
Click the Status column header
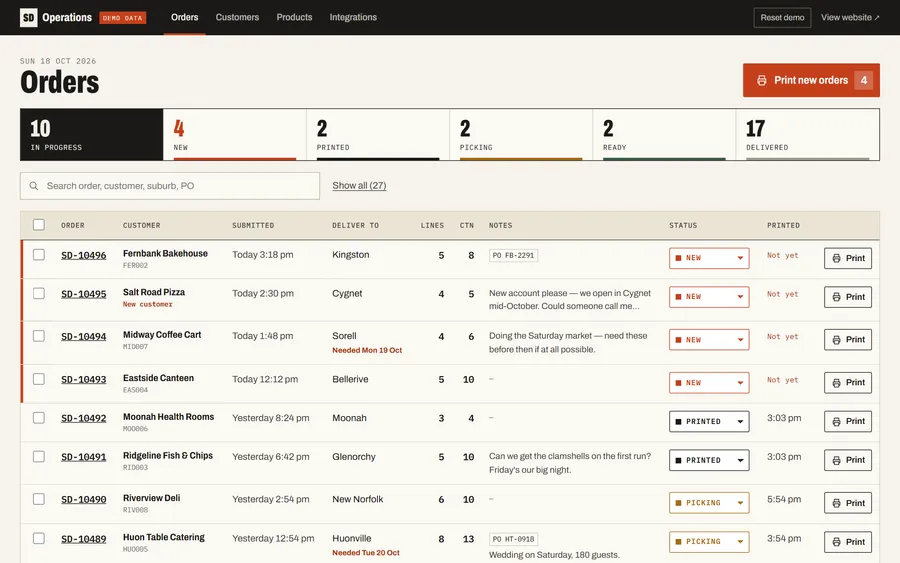[683, 226]
